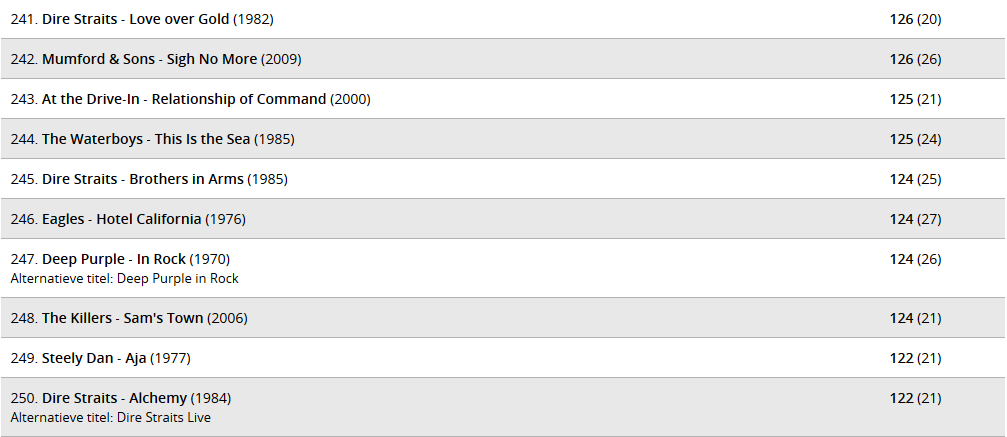Click the Mumford & Sons artist name
The height and width of the screenshot is (437, 1007).
point(99,59)
